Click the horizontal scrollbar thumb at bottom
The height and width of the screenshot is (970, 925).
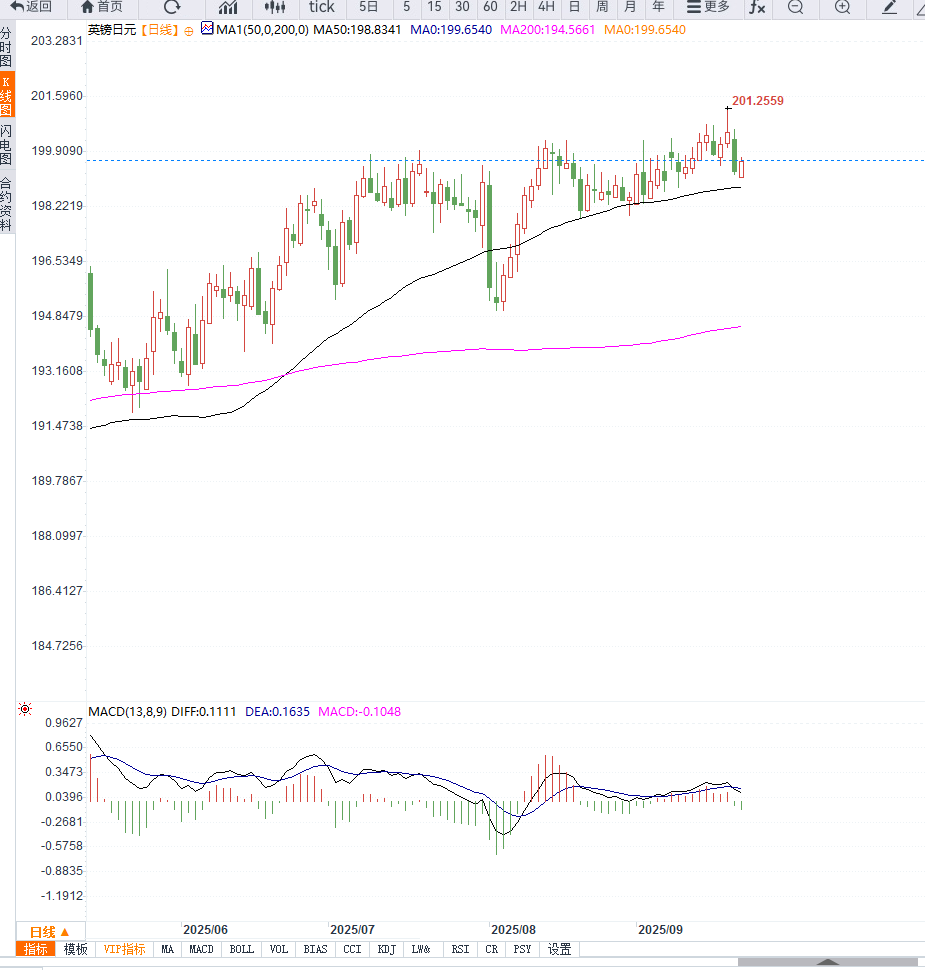(828, 962)
